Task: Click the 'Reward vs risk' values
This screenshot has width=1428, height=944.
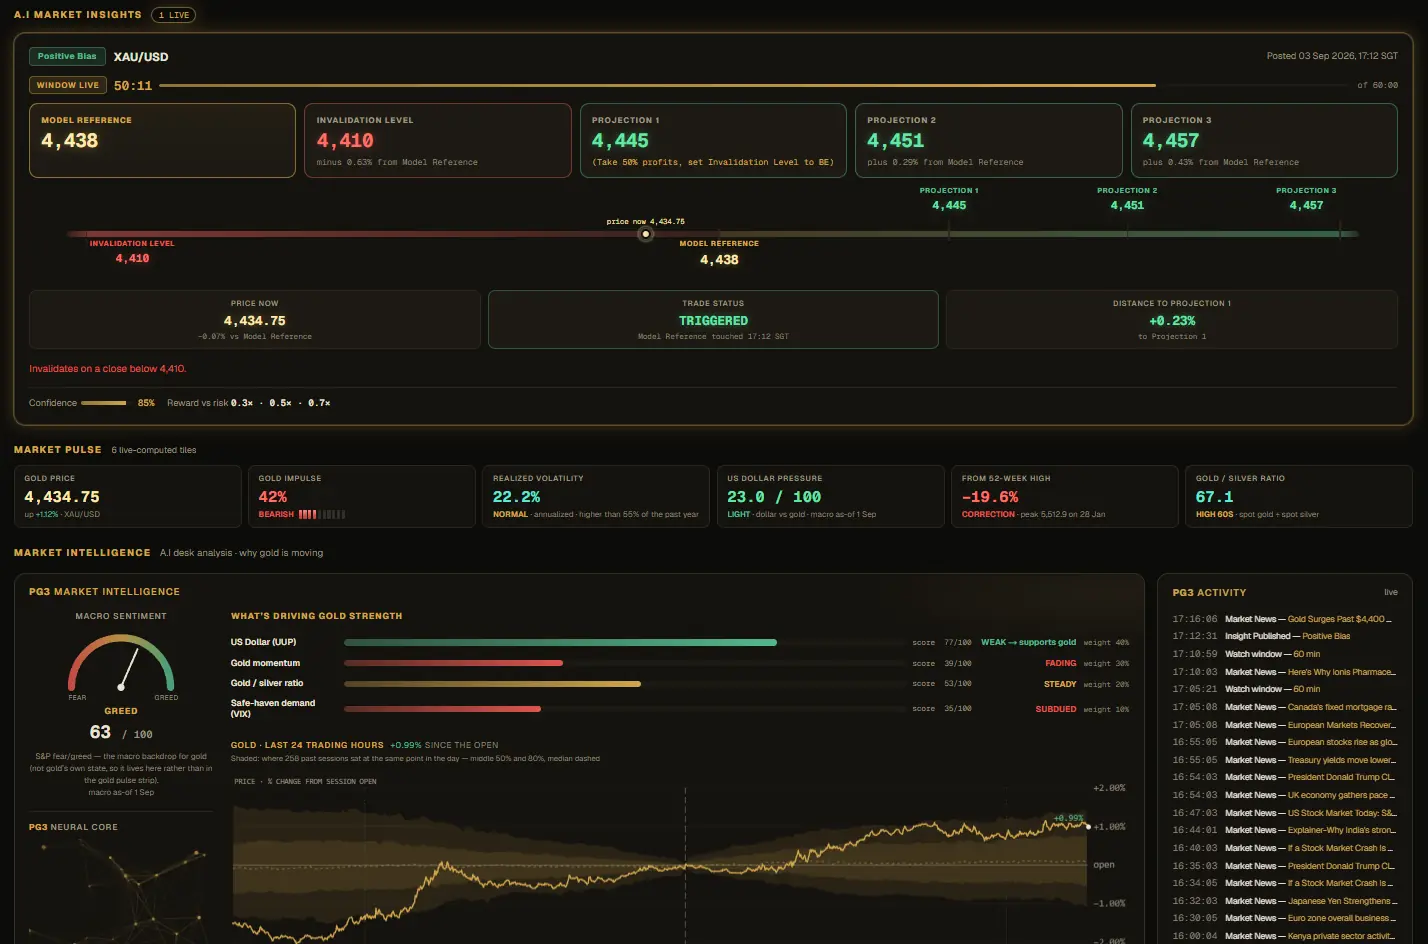Action: tap(281, 403)
